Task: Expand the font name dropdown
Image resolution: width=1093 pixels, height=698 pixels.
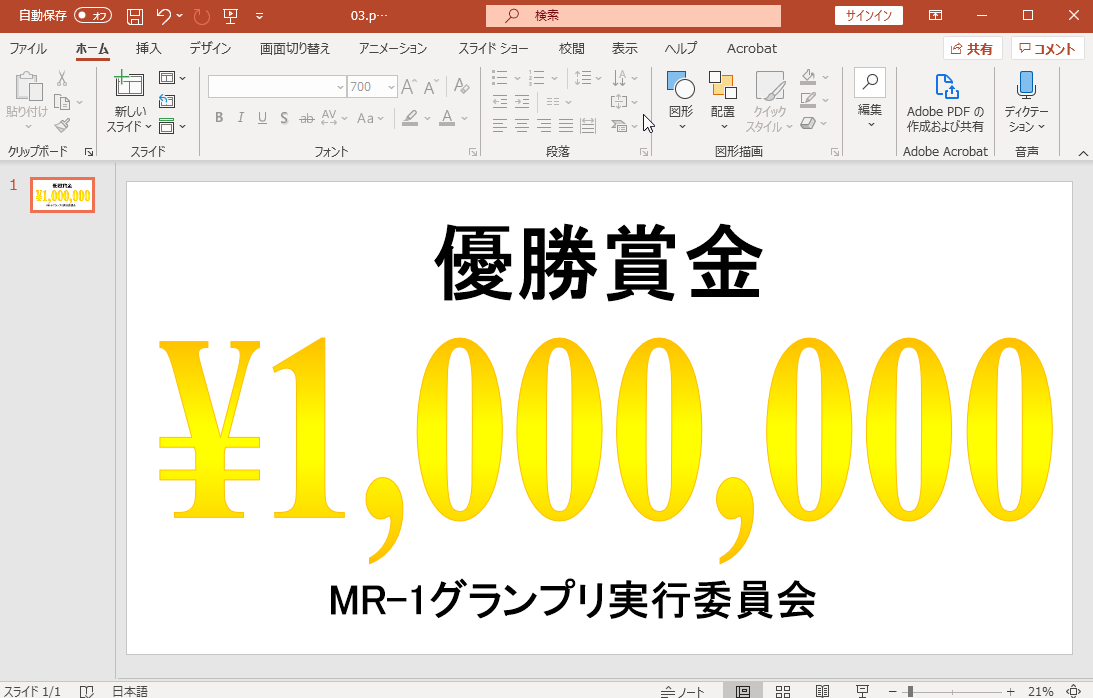Action: point(340,87)
